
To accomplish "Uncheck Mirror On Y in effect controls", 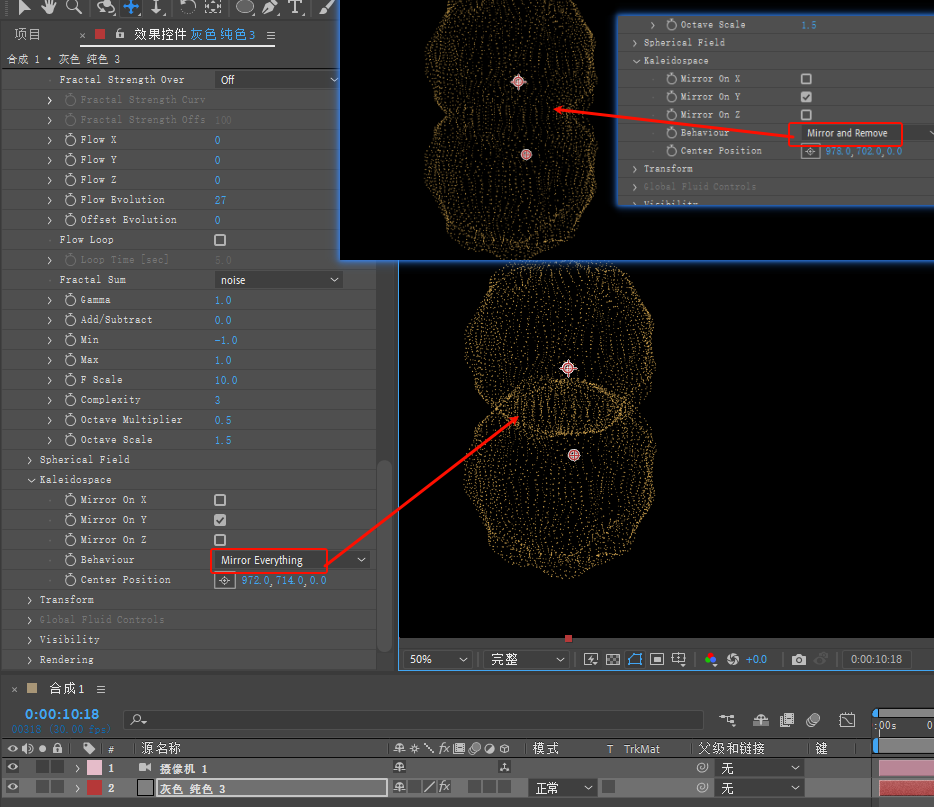I will tap(220, 521).
